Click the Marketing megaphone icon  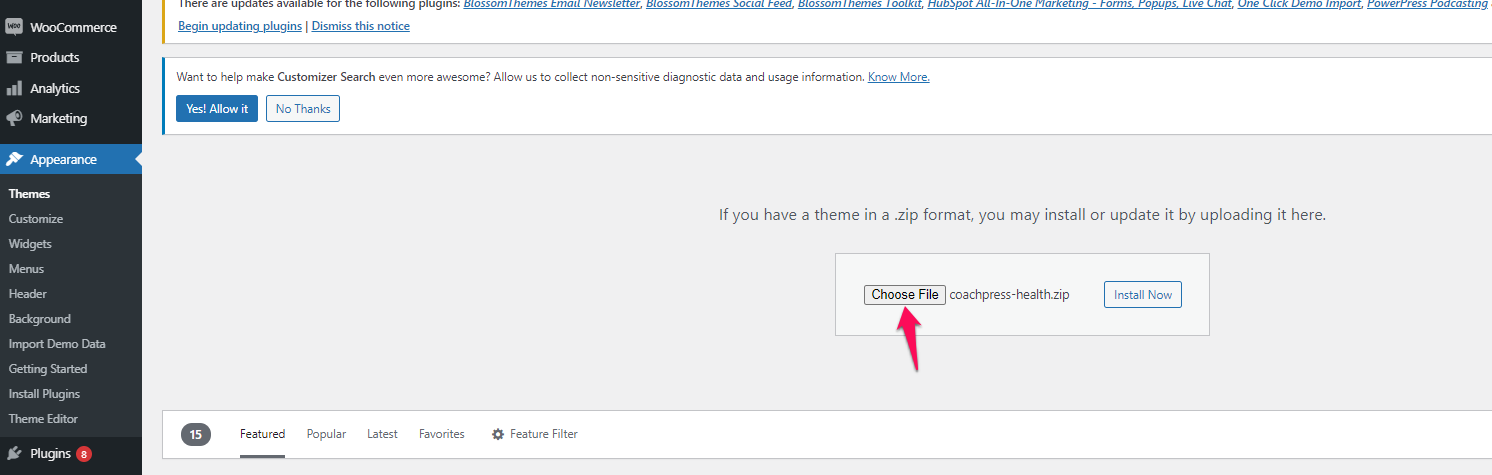coord(14,118)
